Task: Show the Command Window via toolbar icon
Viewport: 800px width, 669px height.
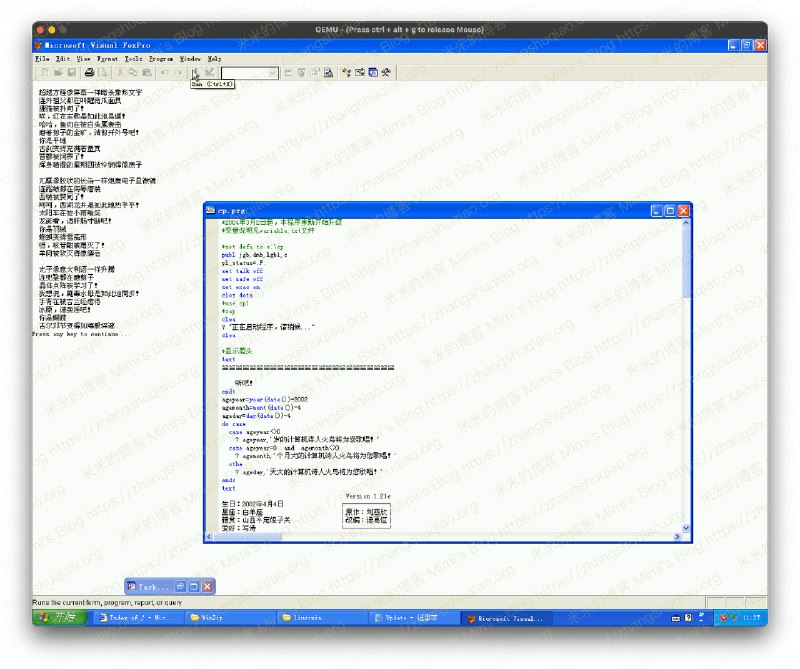Action: click(288, 72)
